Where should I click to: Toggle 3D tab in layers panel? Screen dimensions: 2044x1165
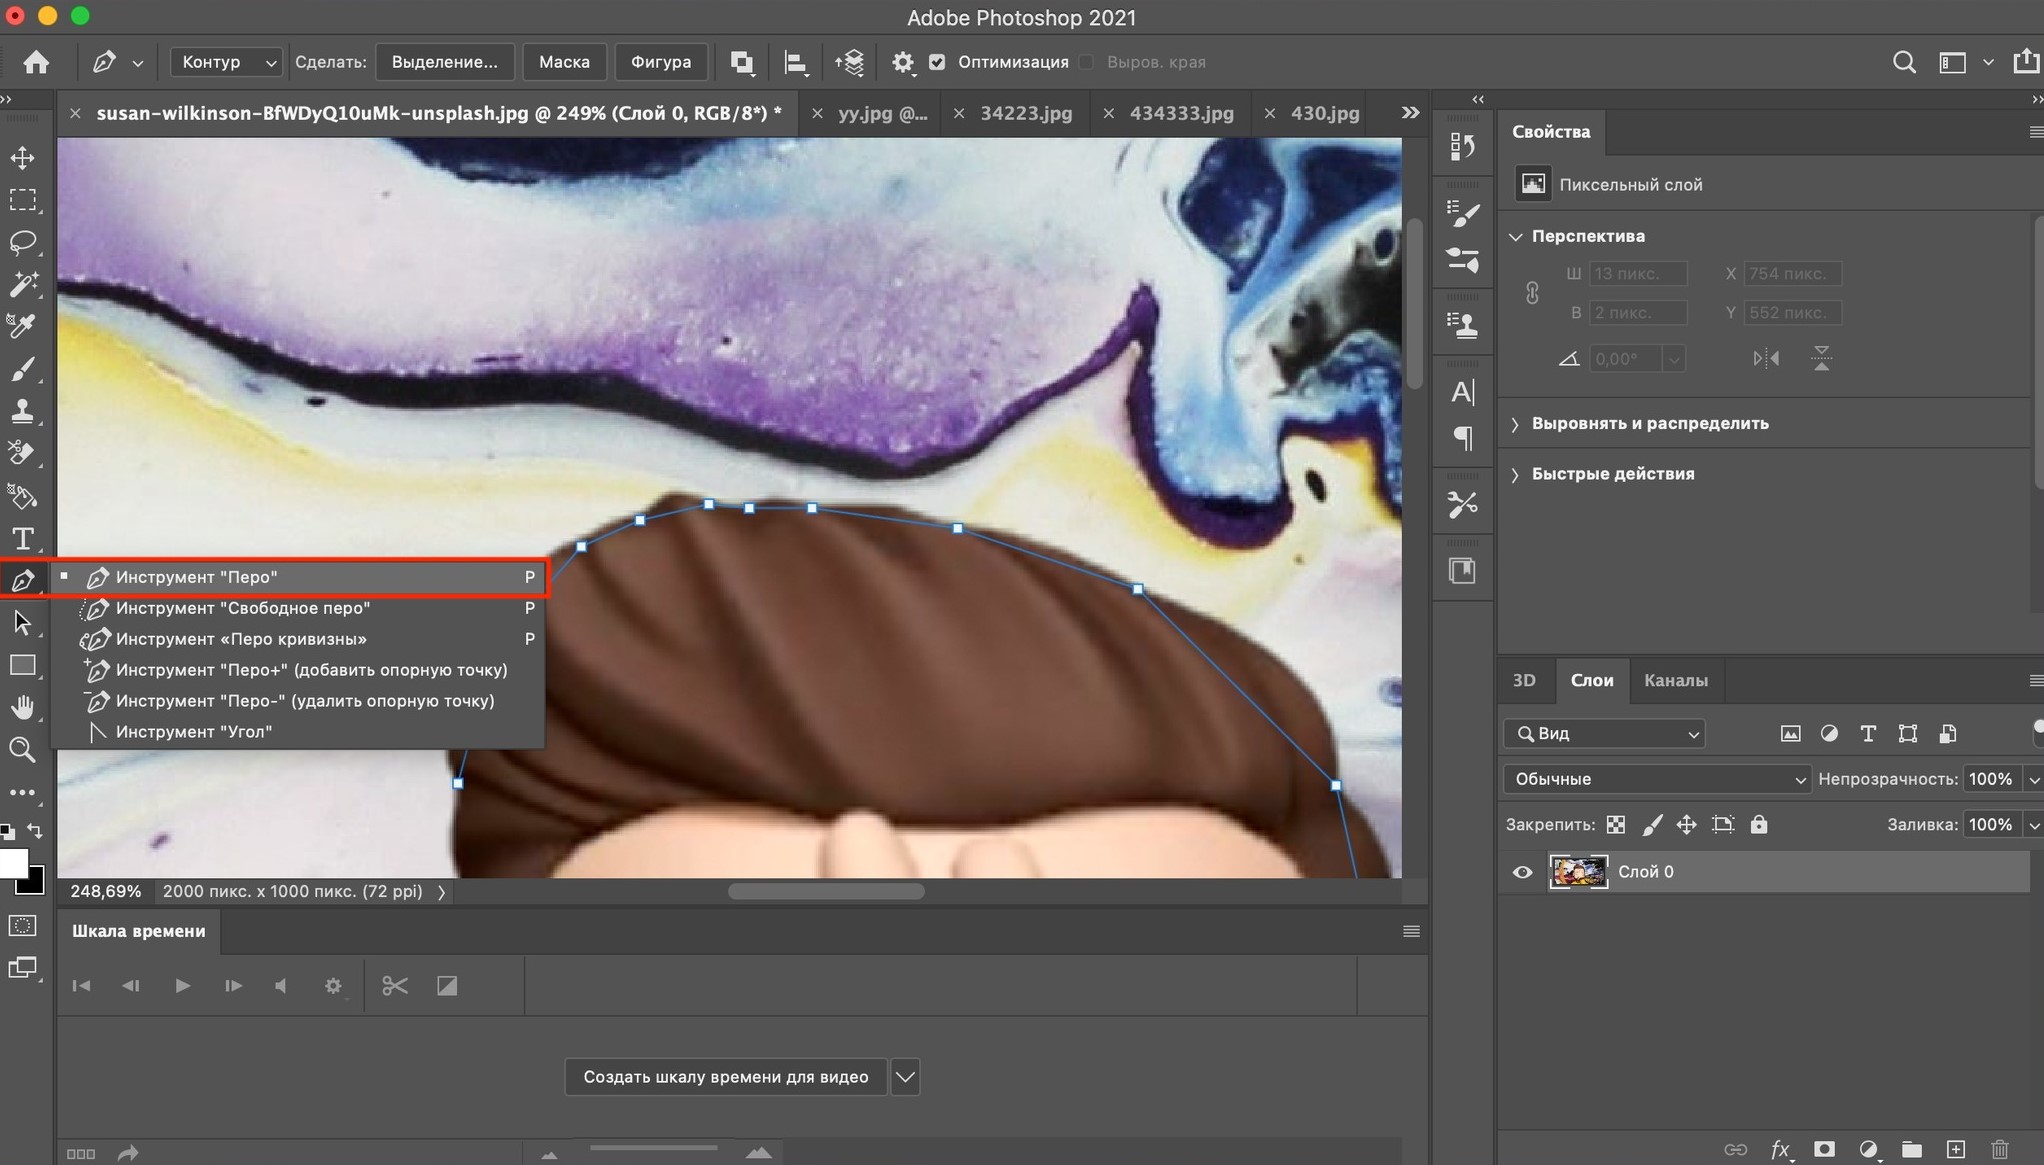click(x=1525, y=681)
